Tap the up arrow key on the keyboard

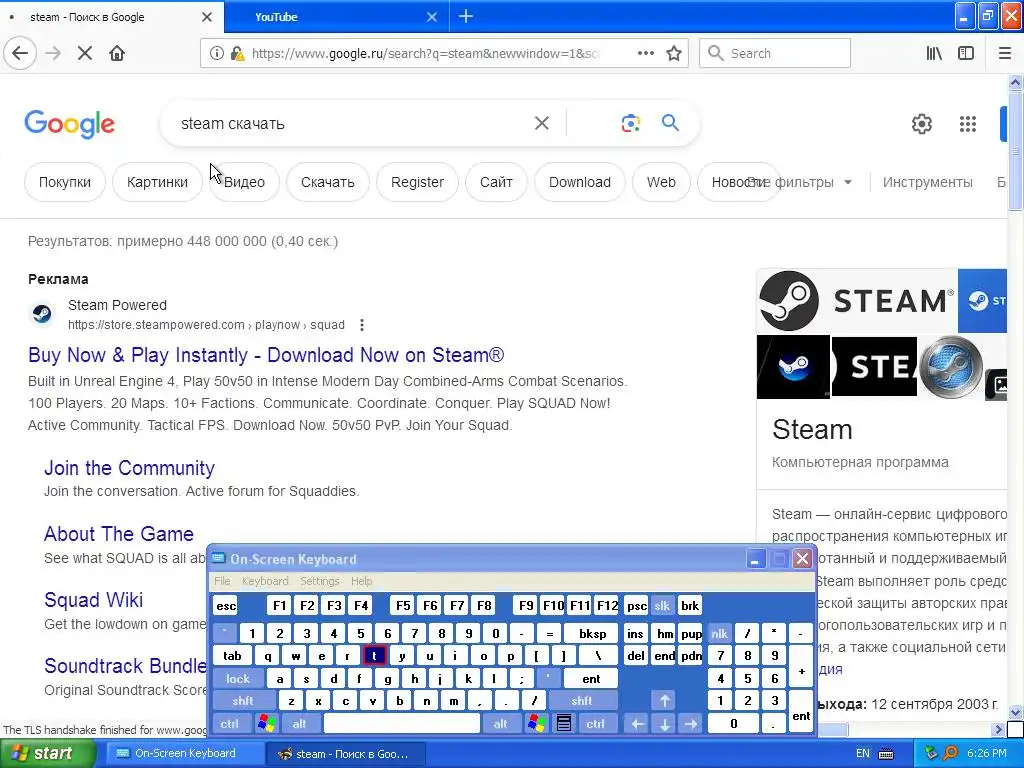click(x=664, y=701)
